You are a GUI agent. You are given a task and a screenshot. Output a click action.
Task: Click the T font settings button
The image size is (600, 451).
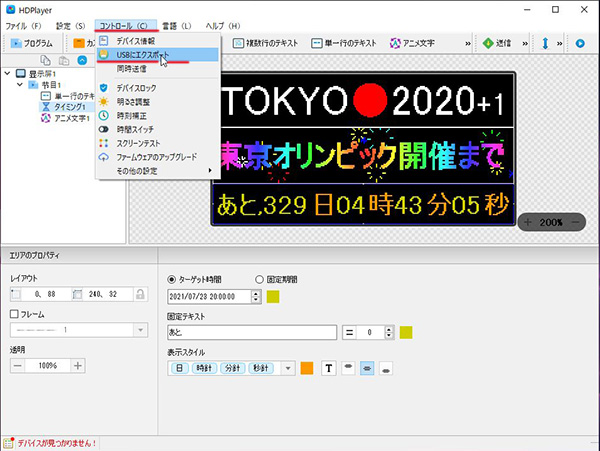[x=329, y=368]
